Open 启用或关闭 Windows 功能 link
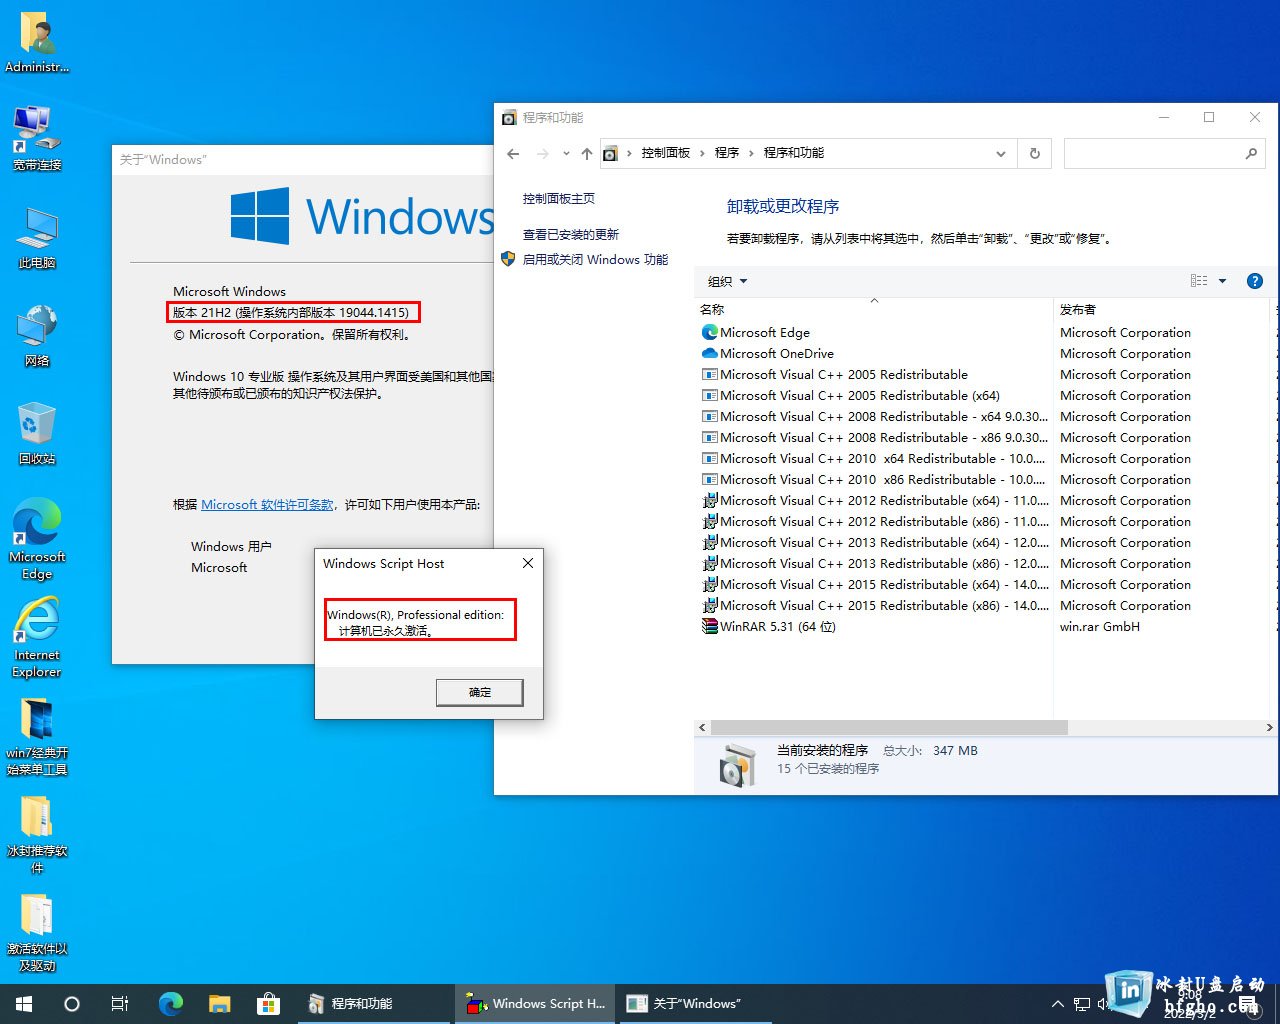 (595, 260)
